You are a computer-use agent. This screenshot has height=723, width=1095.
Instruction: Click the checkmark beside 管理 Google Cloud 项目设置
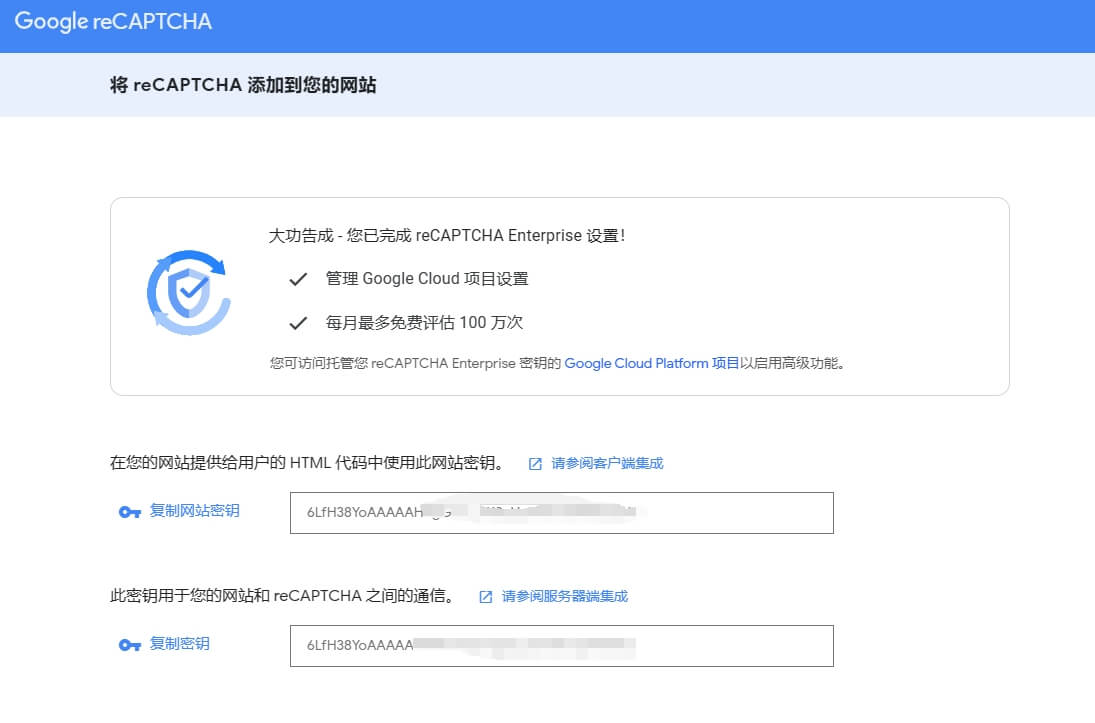coord(298,279)
